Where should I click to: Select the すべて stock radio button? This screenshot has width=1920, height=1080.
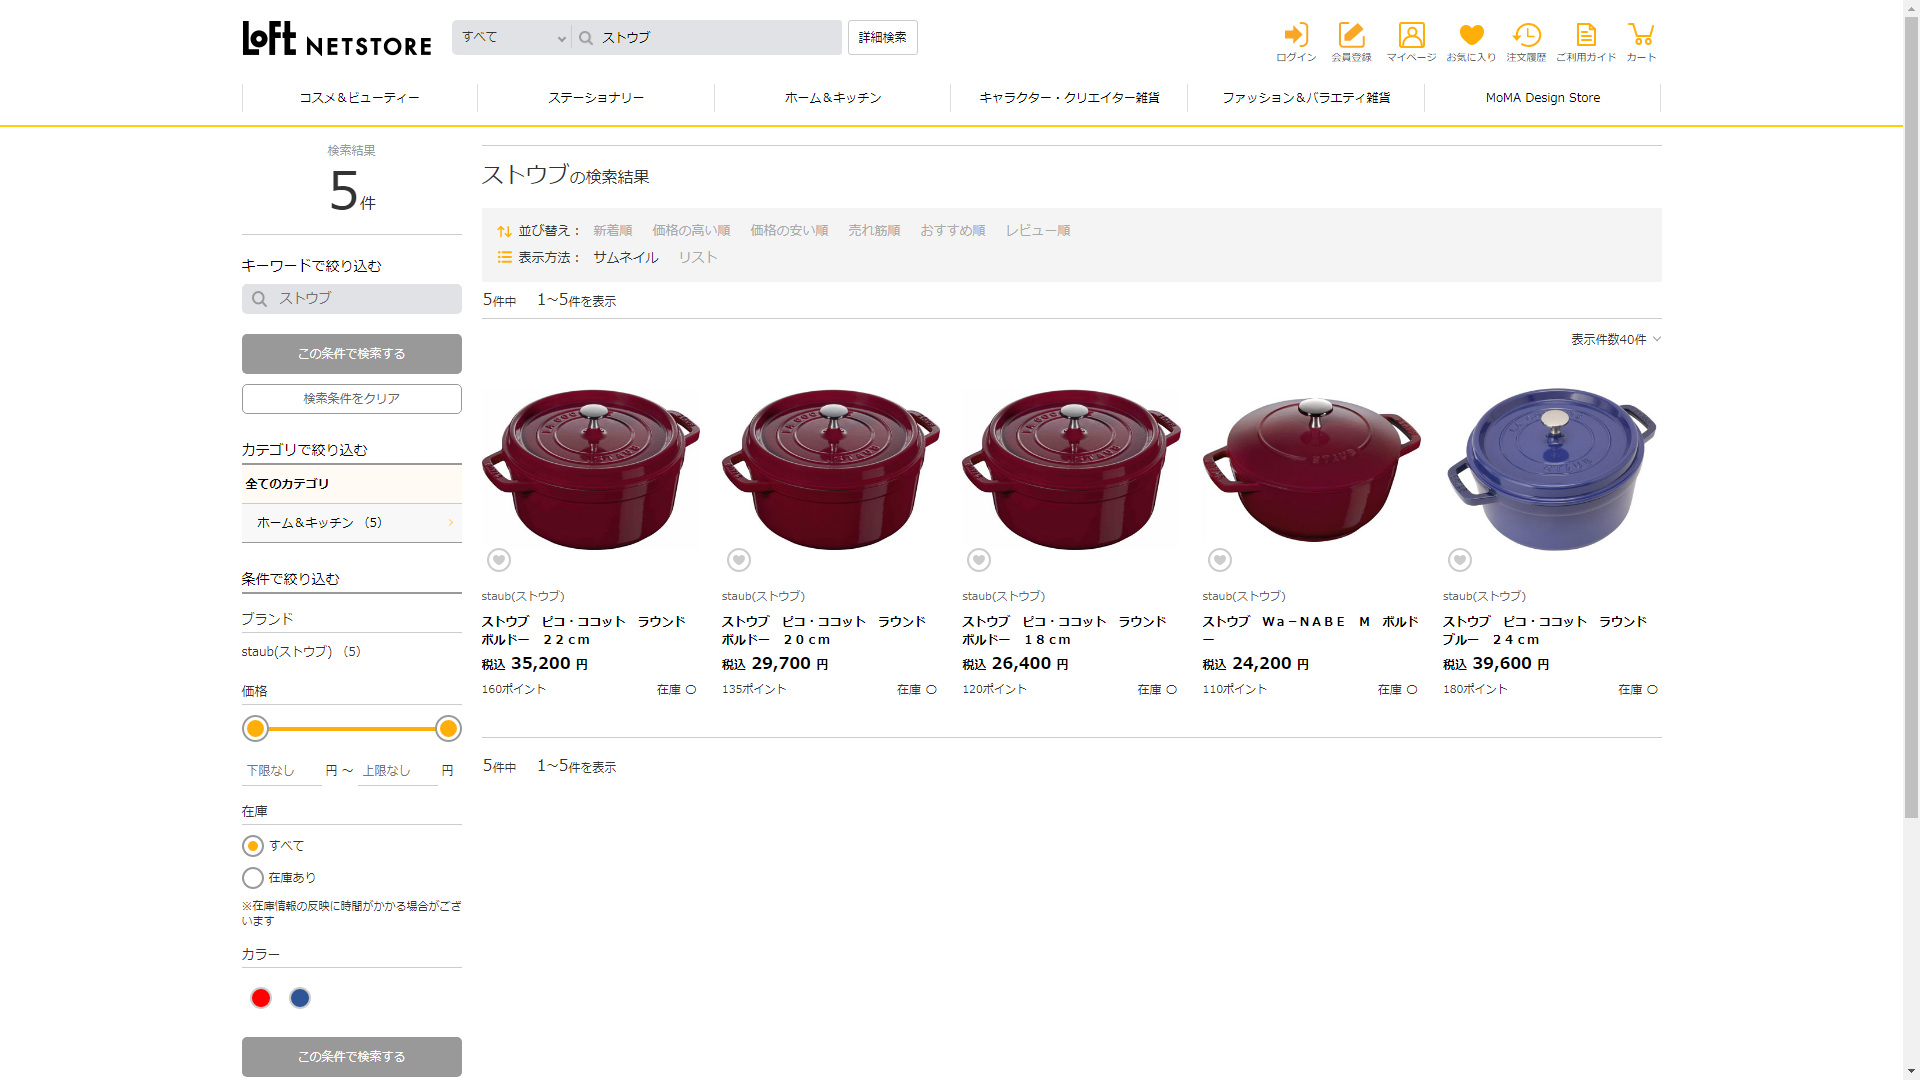(253, 846)
